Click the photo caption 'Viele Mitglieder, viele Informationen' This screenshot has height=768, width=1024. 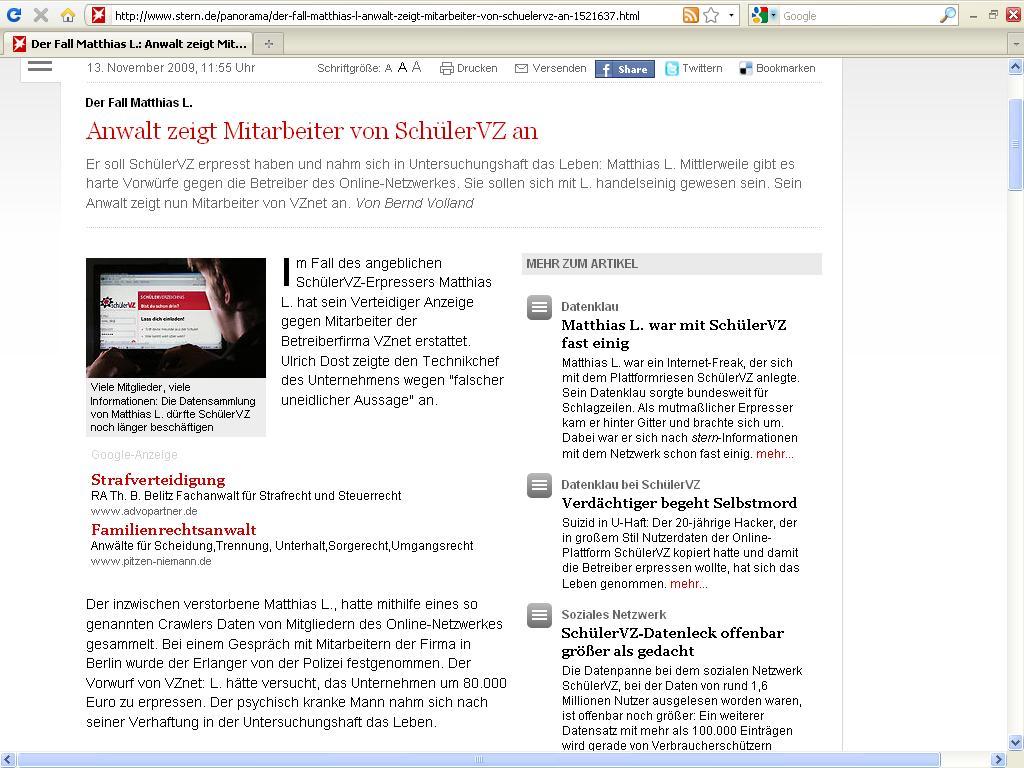tap(173, 407)
